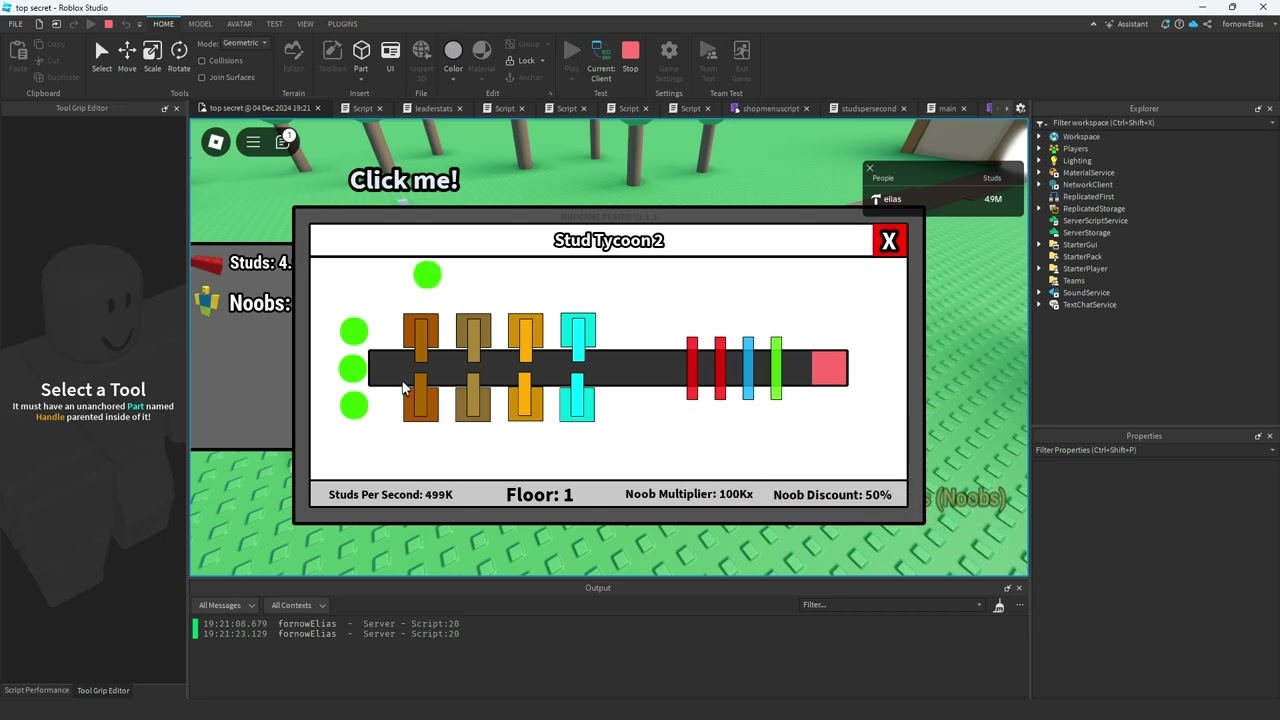Screen dimensions: 1280x720
Task: Close the Tool Grip Editor panel
Action: [x=177, y=108]
